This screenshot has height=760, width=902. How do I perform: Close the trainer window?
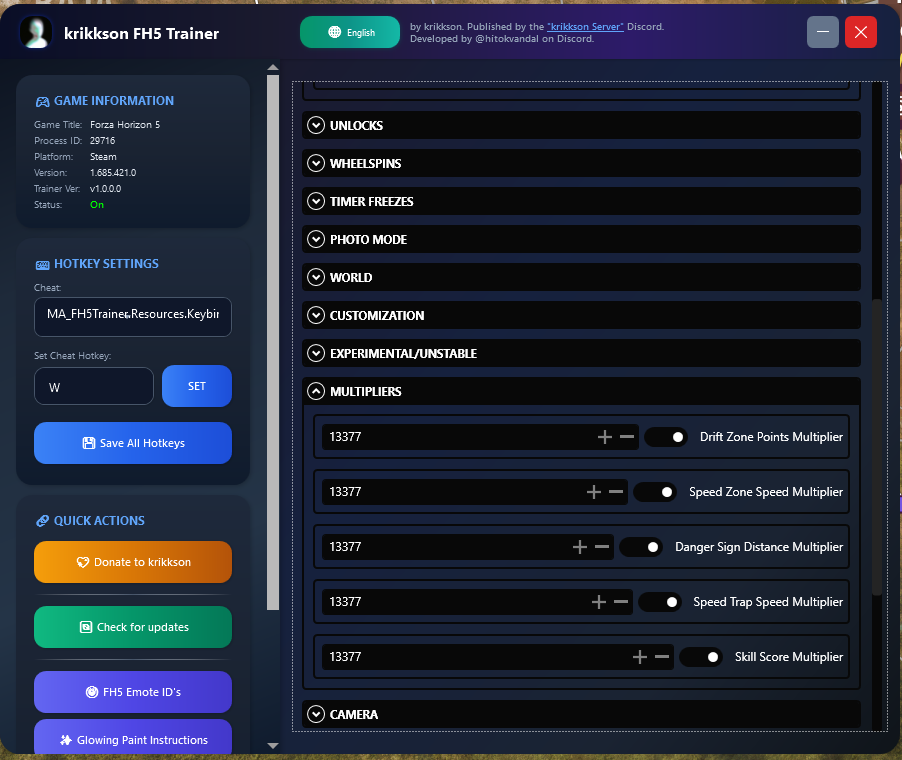coord(861,32)
